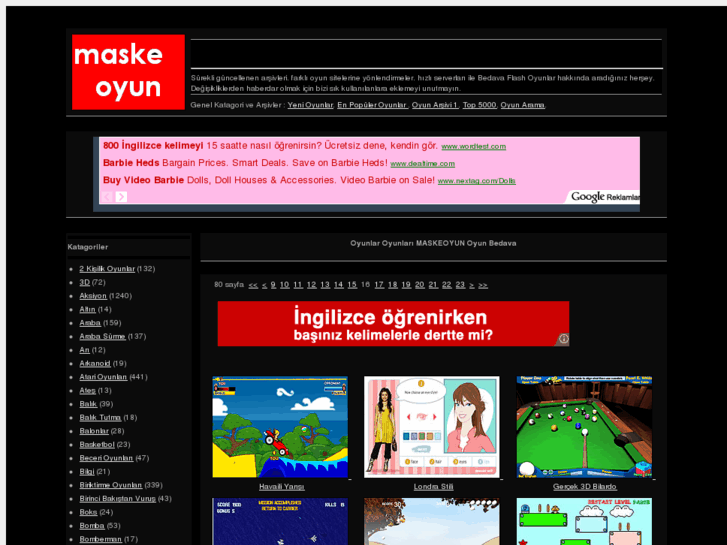The width and height of the screenshot is (727, 545).
Task: Go to next ad with right arrow
Action: point(121,197)
